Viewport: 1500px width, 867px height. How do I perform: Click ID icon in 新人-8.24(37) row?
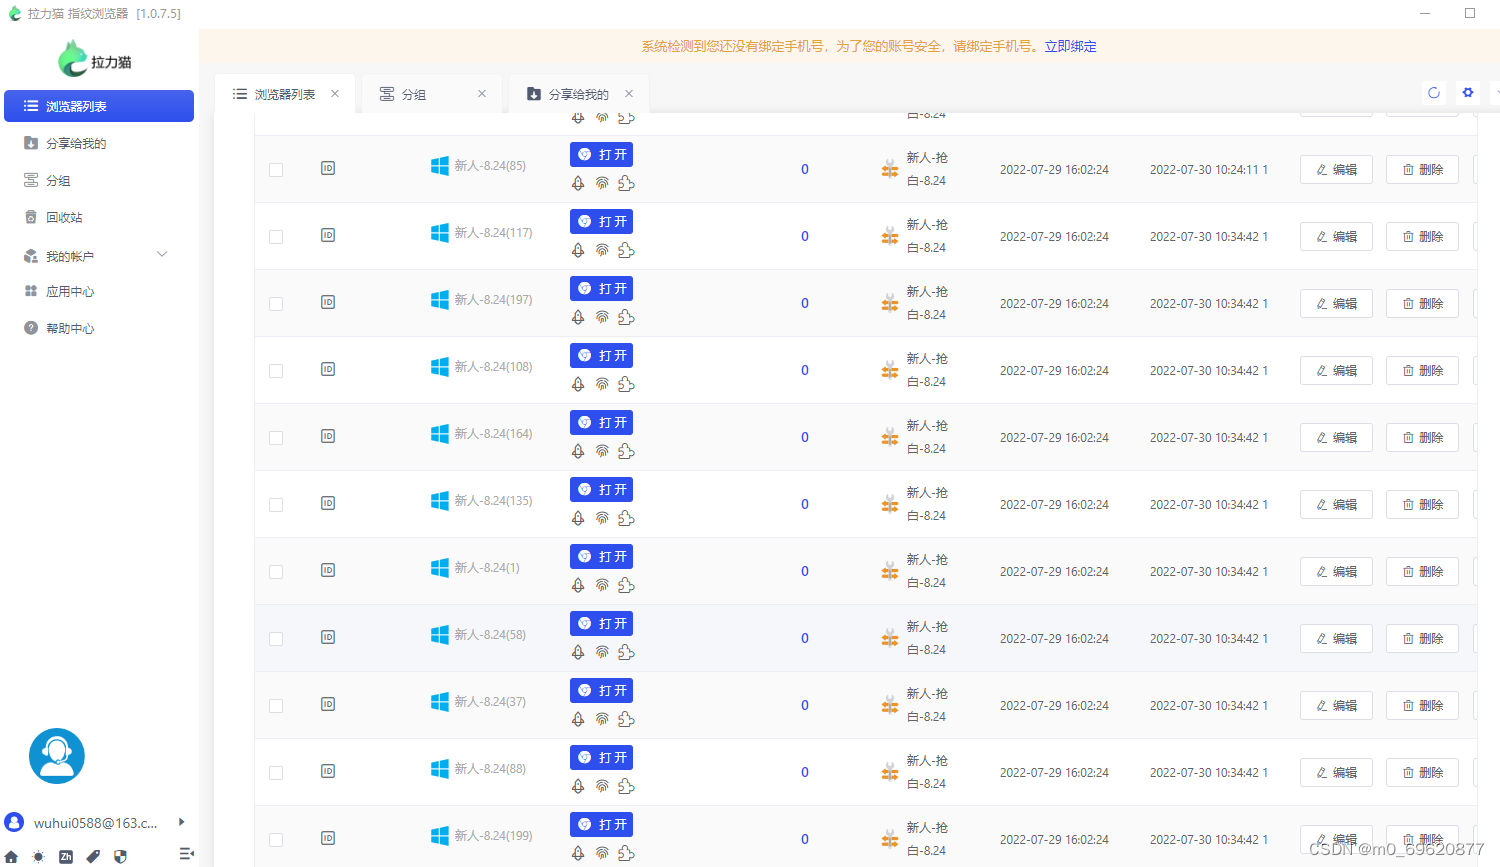pos(328,704)
